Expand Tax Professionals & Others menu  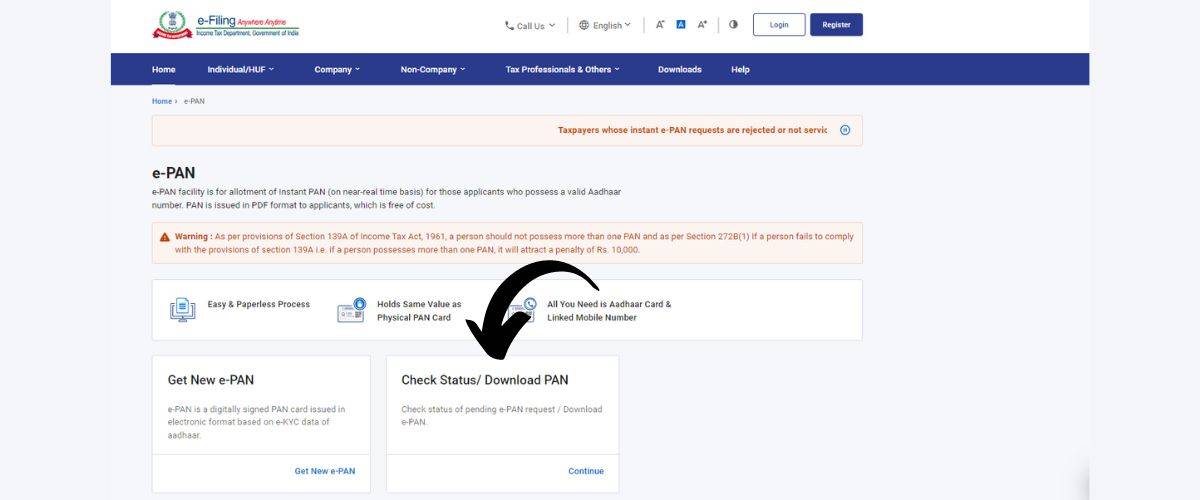tap(563, 70)
